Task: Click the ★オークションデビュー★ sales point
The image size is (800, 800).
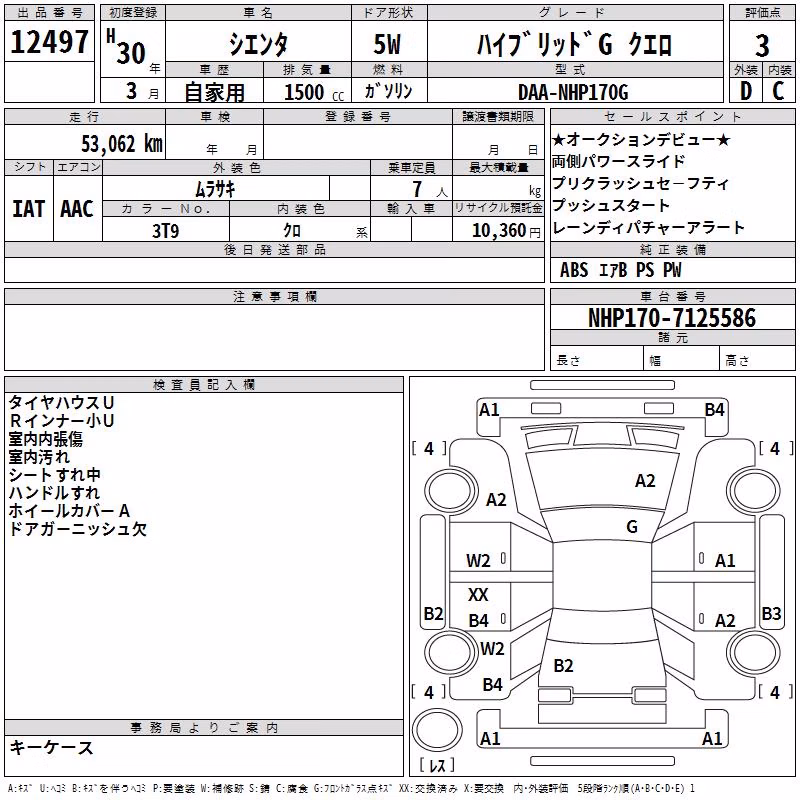Action: (641, 140)
